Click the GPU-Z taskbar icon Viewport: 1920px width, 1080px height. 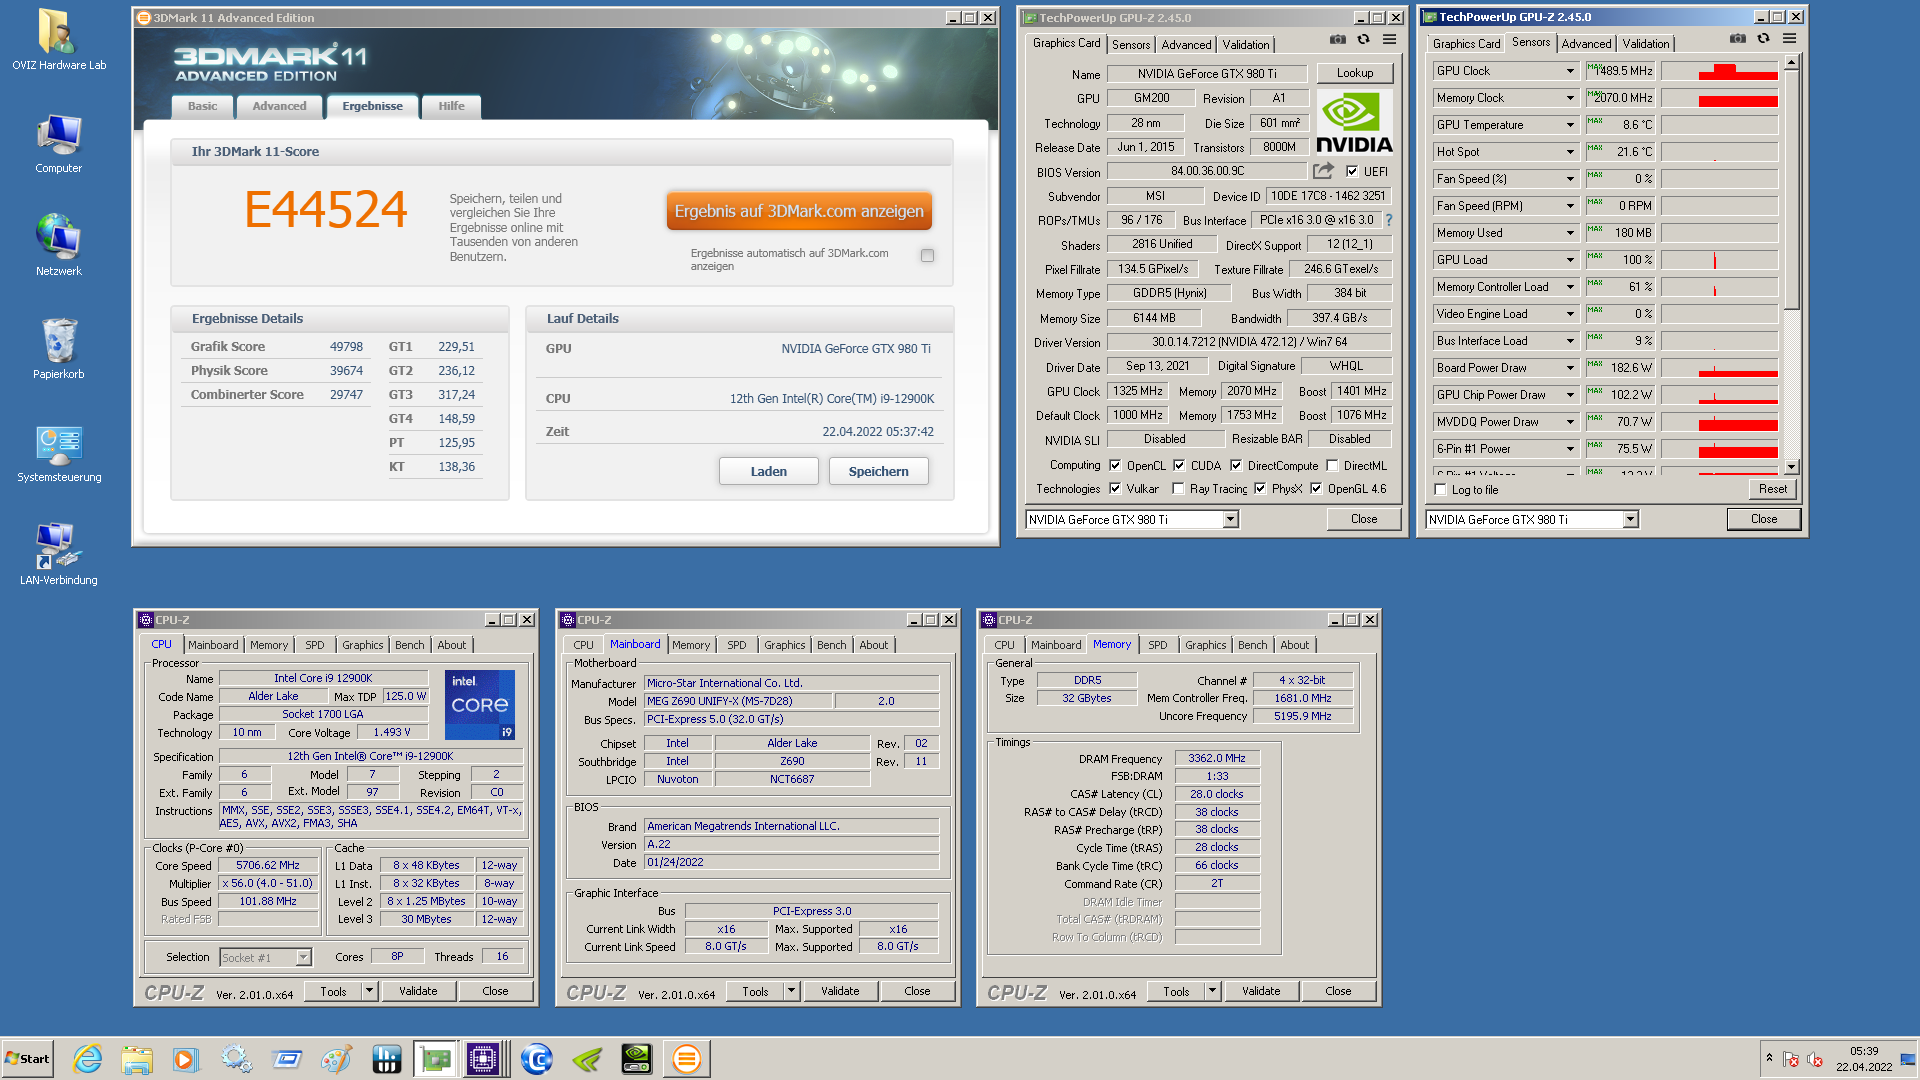[x=435, y=1059]
